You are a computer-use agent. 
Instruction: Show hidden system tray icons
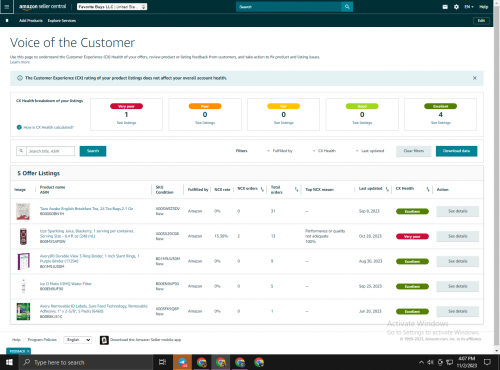[421, 362]
